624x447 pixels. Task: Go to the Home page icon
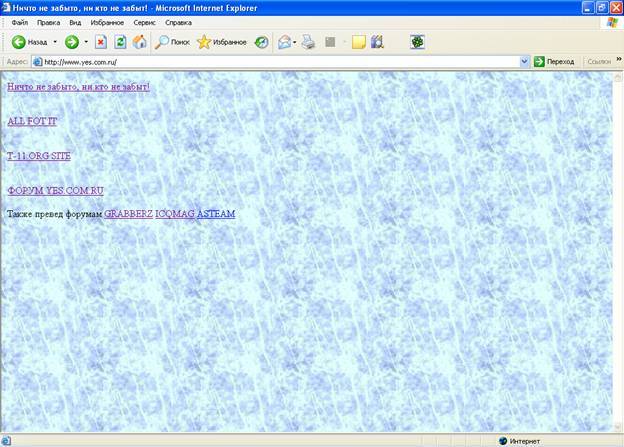140,42
